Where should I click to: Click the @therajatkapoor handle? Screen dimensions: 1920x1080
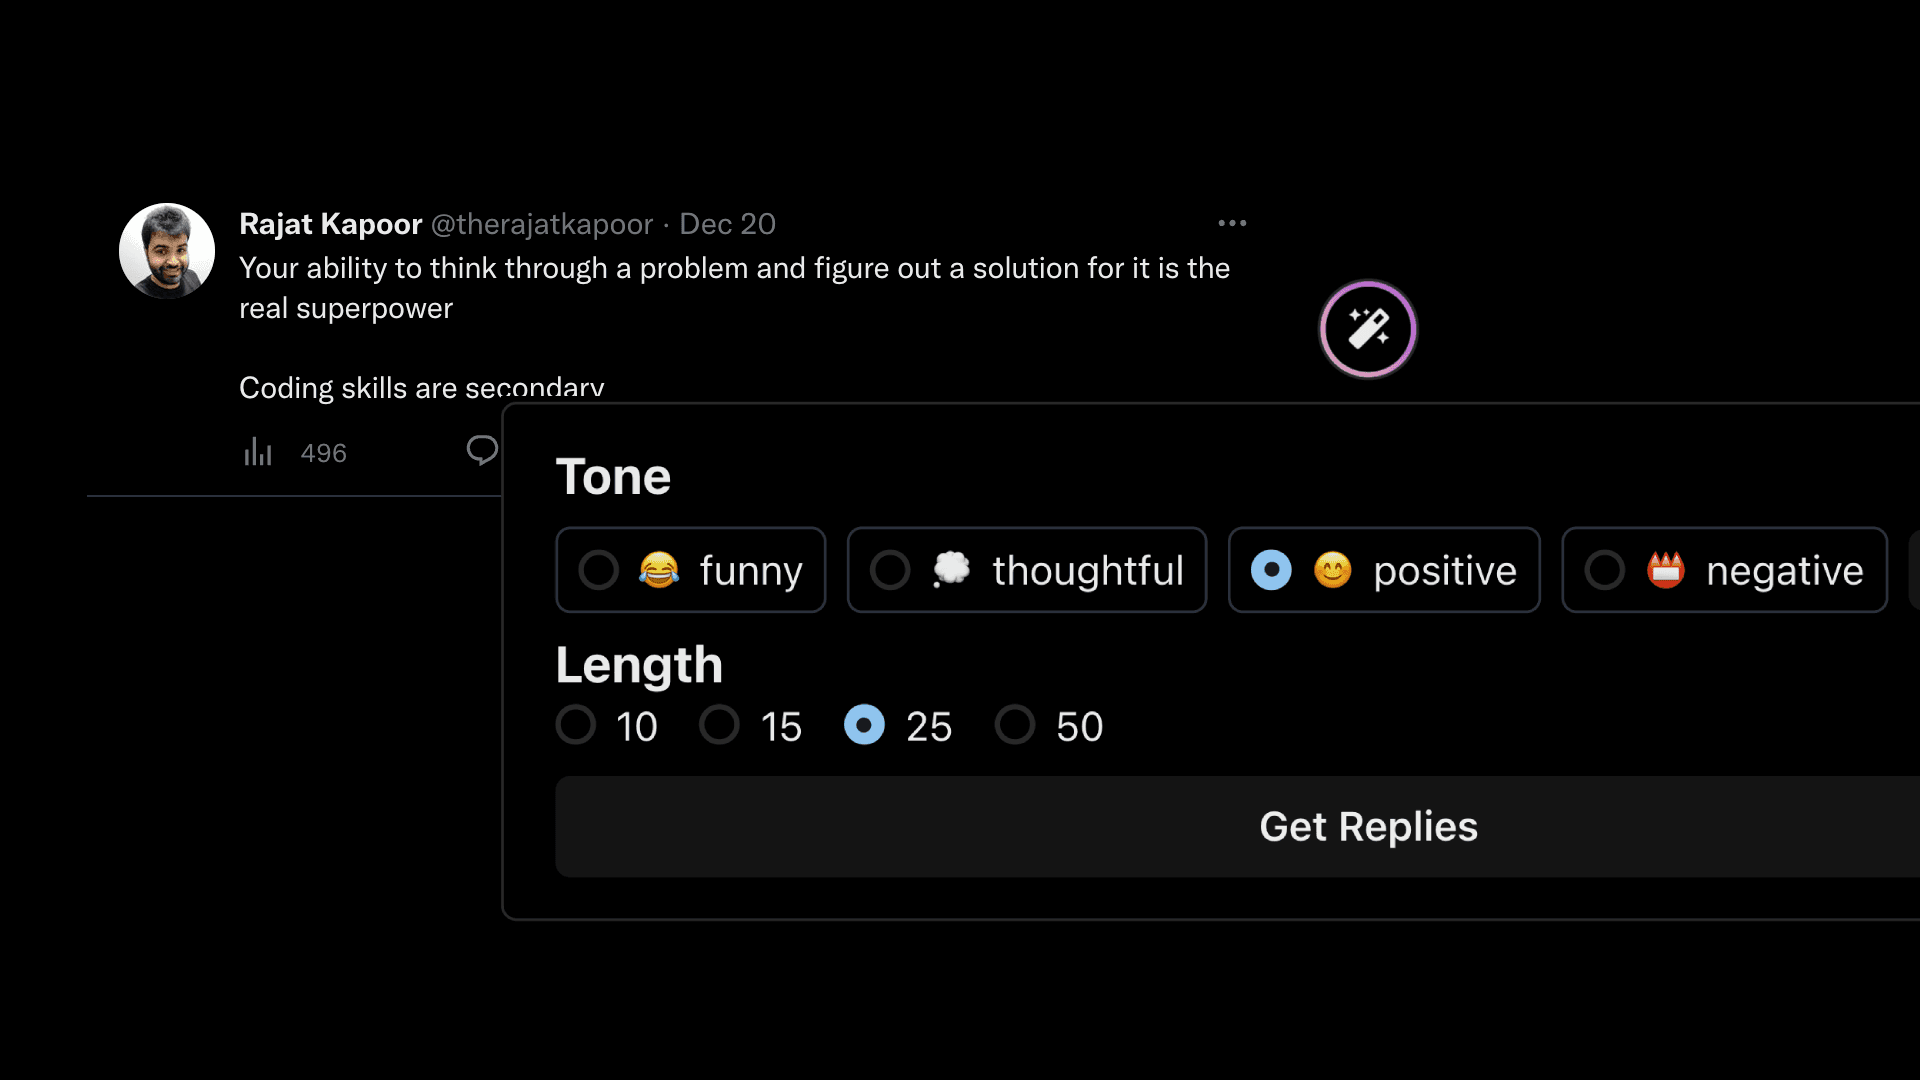tap(541, 224)
